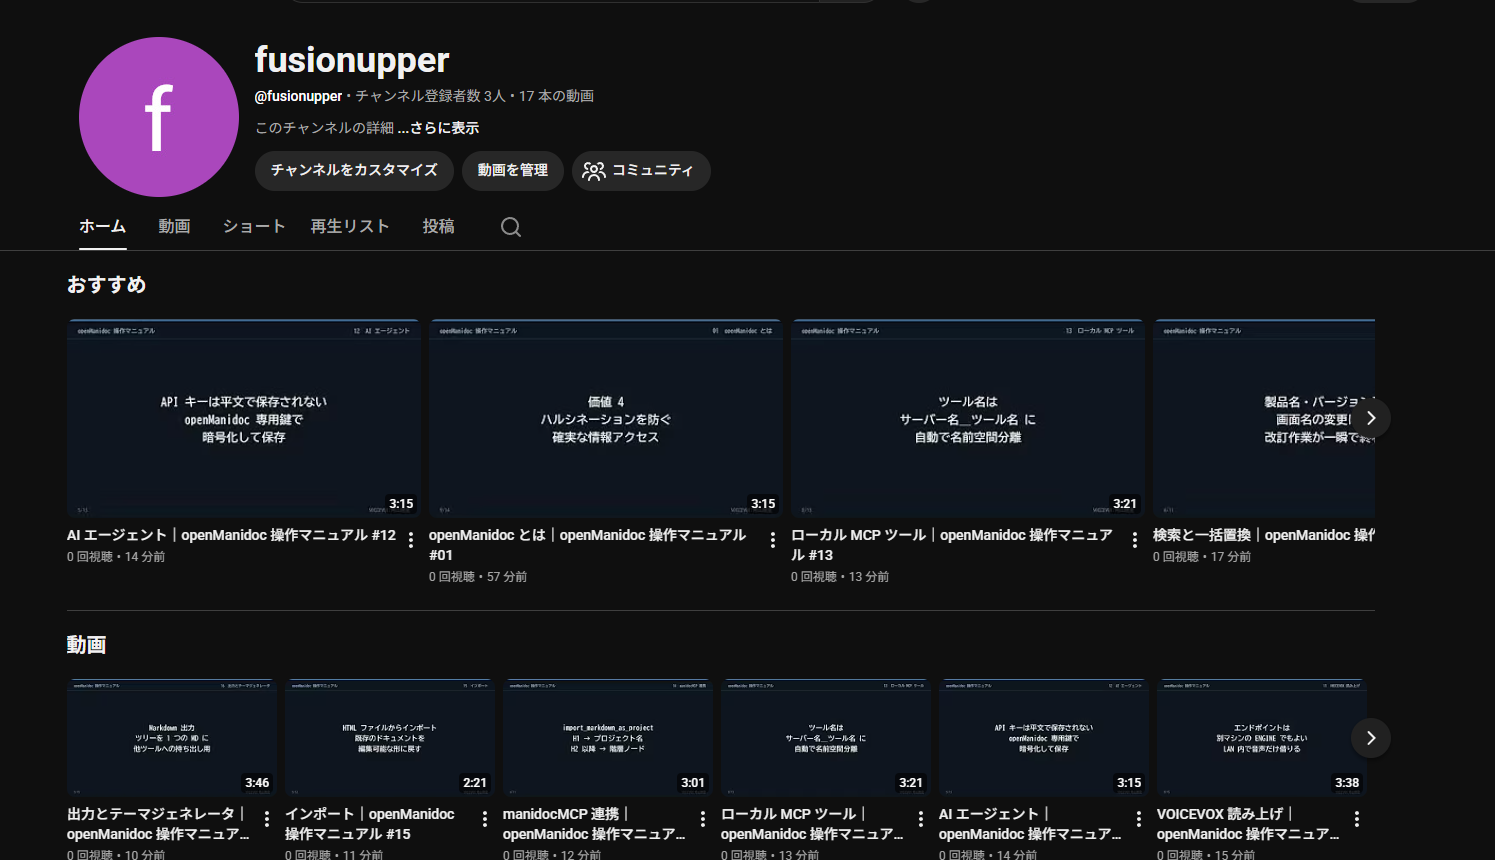
Task: Play おすすめ thumbnail 'ツール名は サーバー名__ツール名'
Action: [x=968, y=418]
